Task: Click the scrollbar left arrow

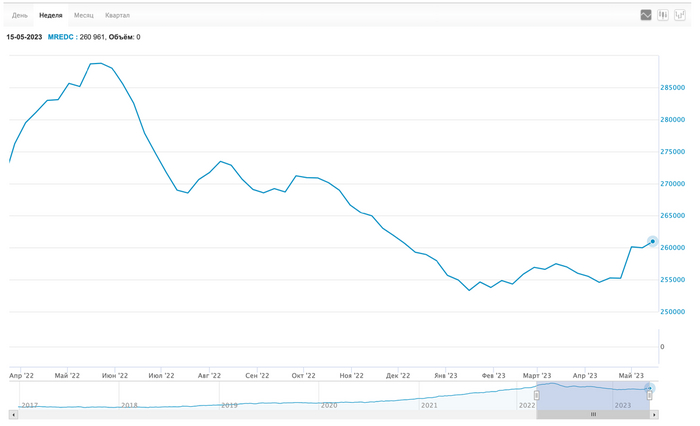Action: click(13, 415)
